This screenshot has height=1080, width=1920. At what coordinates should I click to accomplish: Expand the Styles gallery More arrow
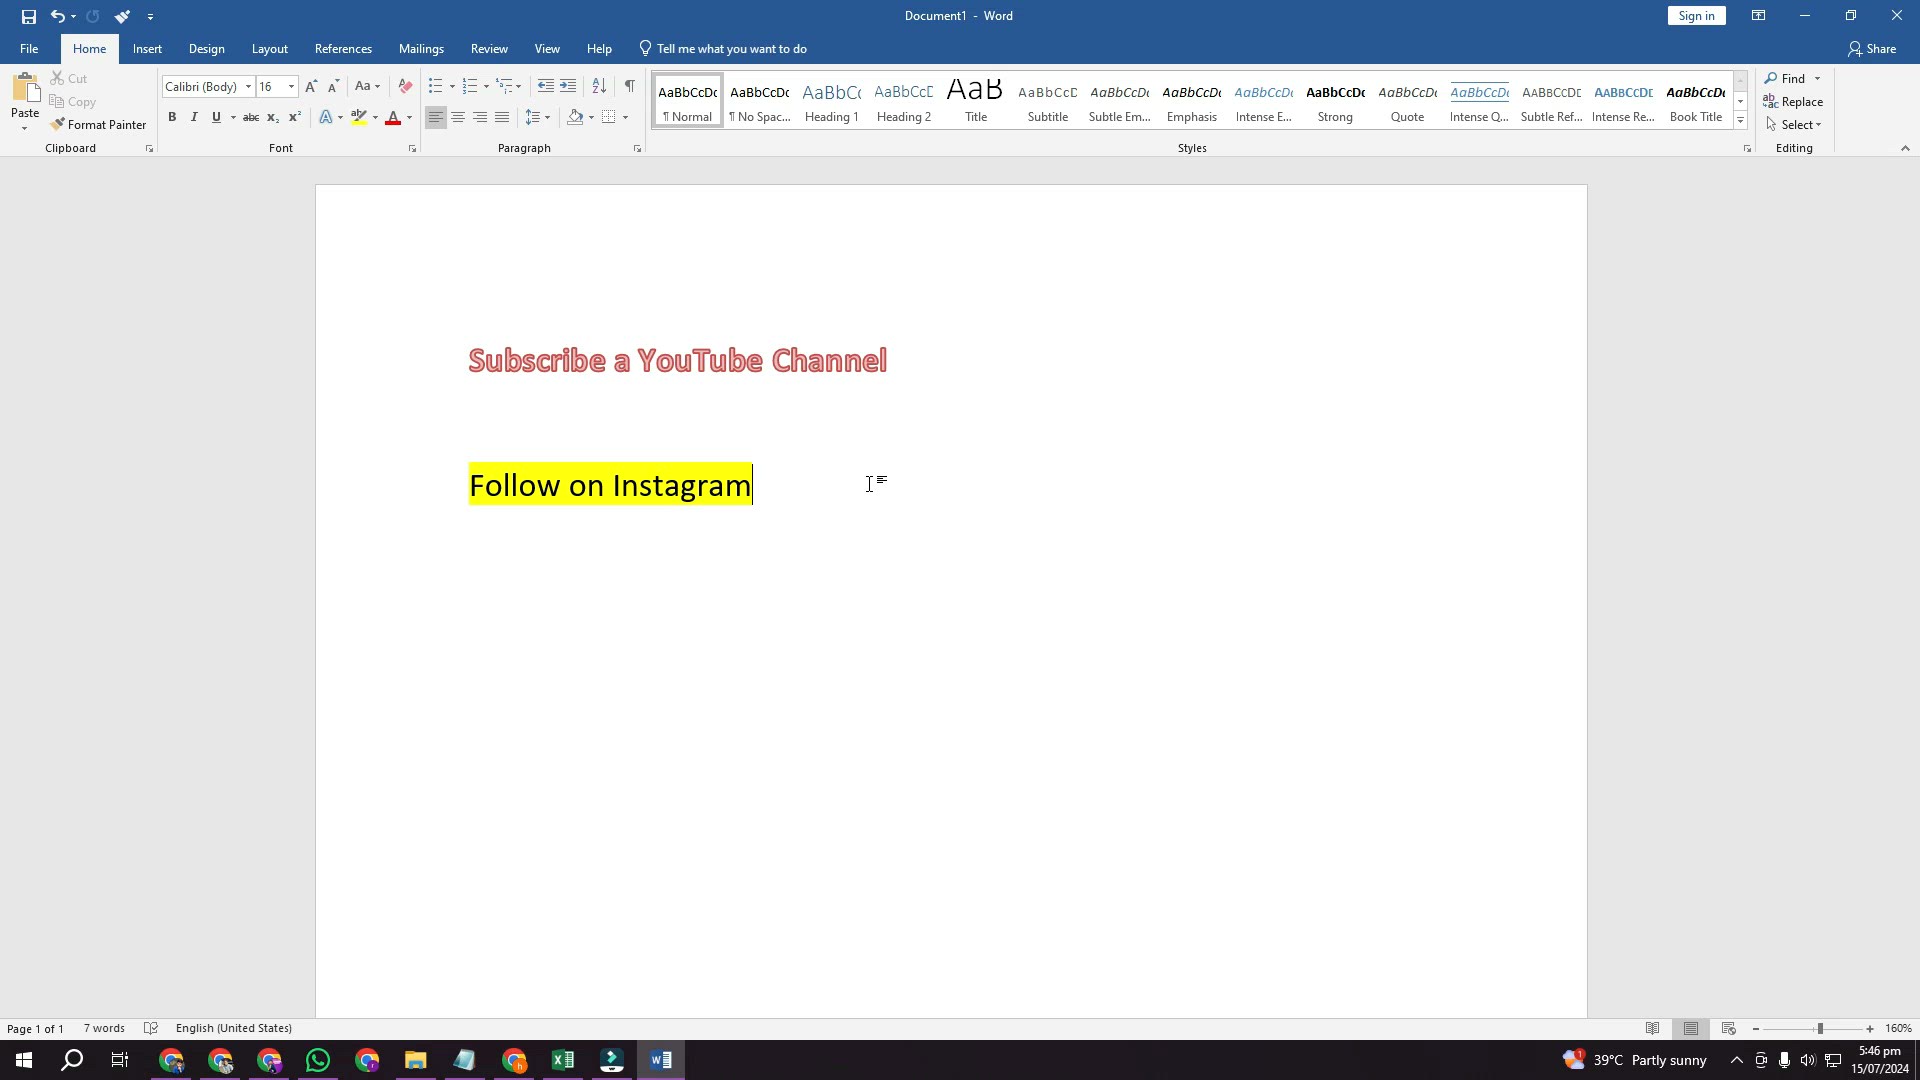coord(1740,121)
